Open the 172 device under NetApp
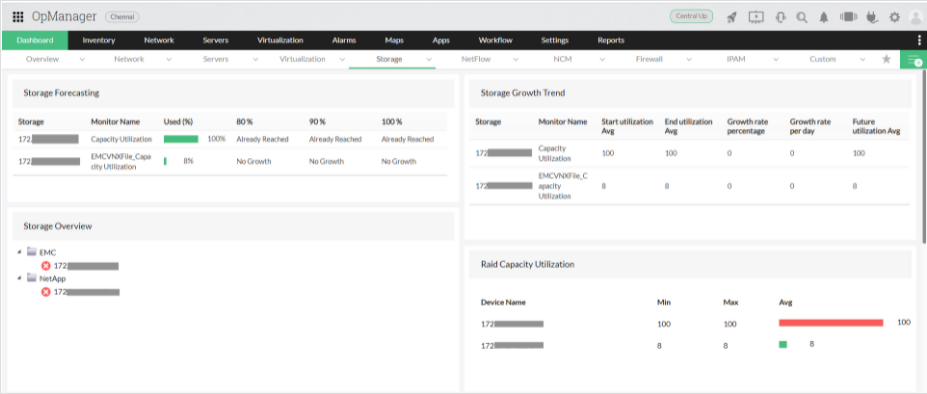Image resolution: width=927 pixels, height=394 pixels. [x=86, y=292]
